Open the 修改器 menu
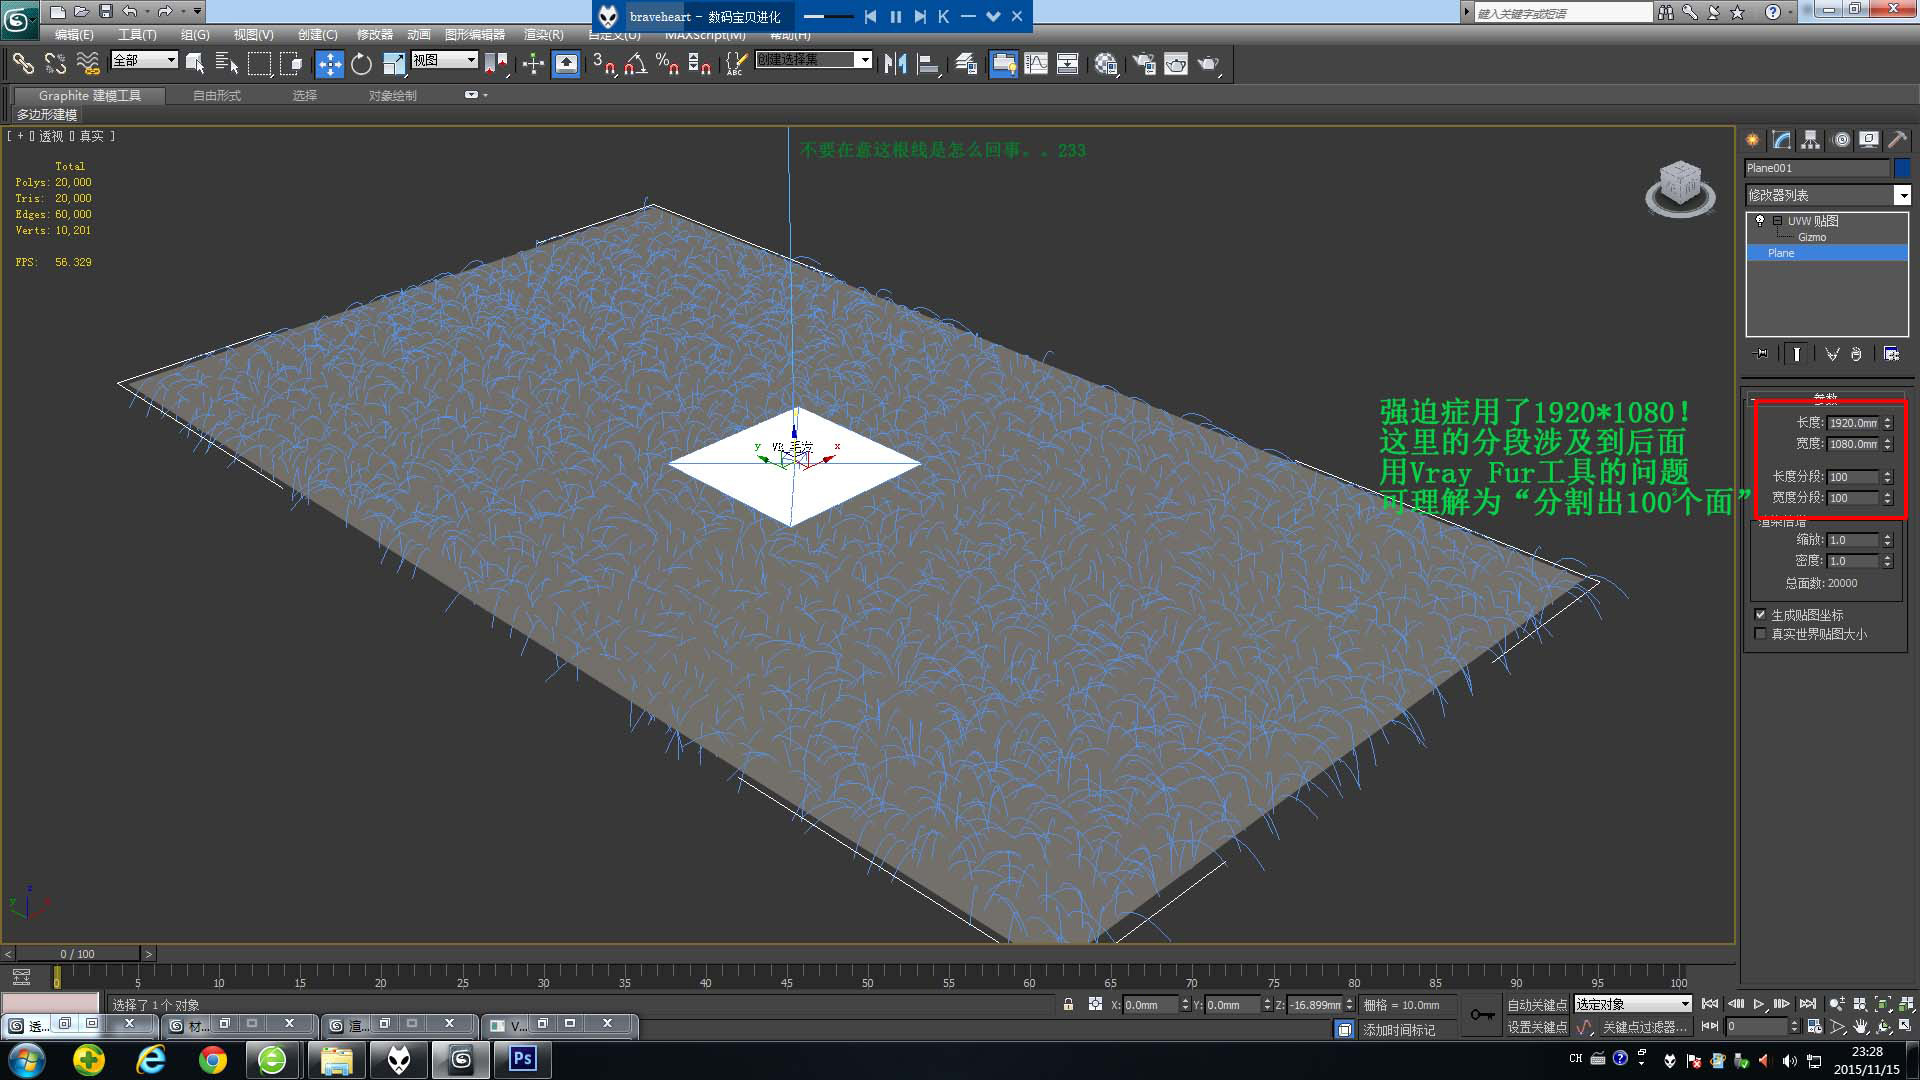The height and width of the screenshot is (1080, 1920). tap(374, 34)
